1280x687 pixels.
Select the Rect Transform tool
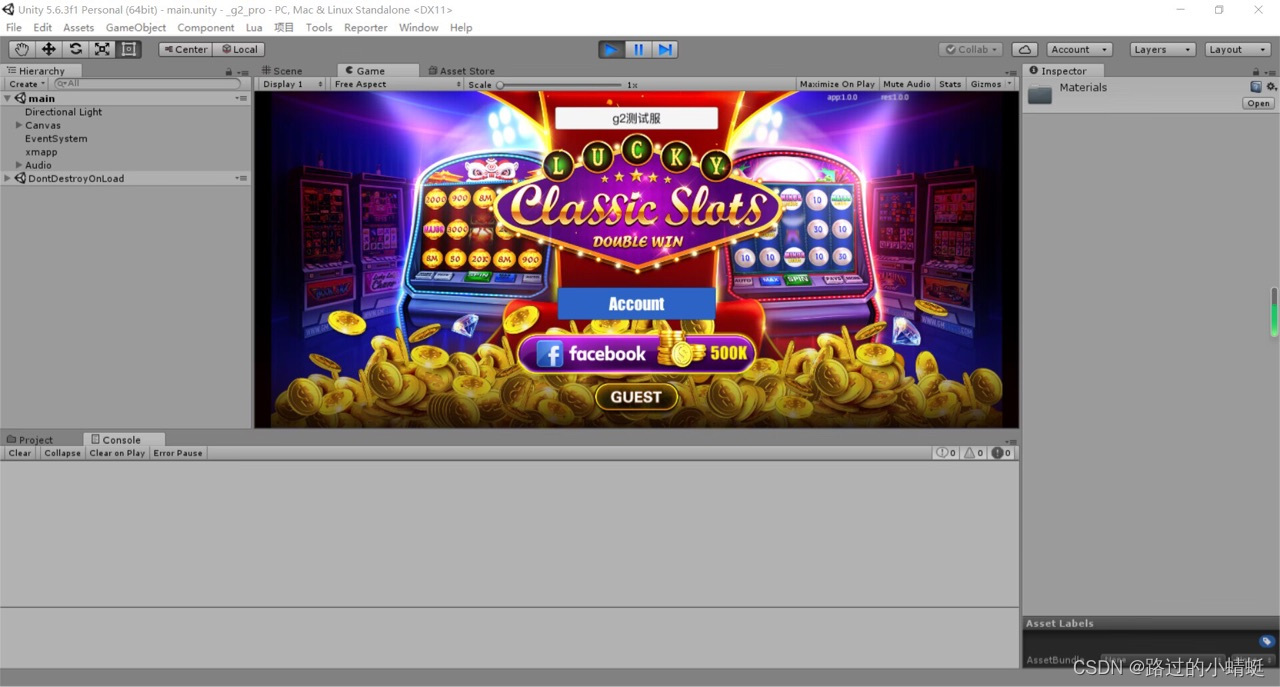point(129,49)
